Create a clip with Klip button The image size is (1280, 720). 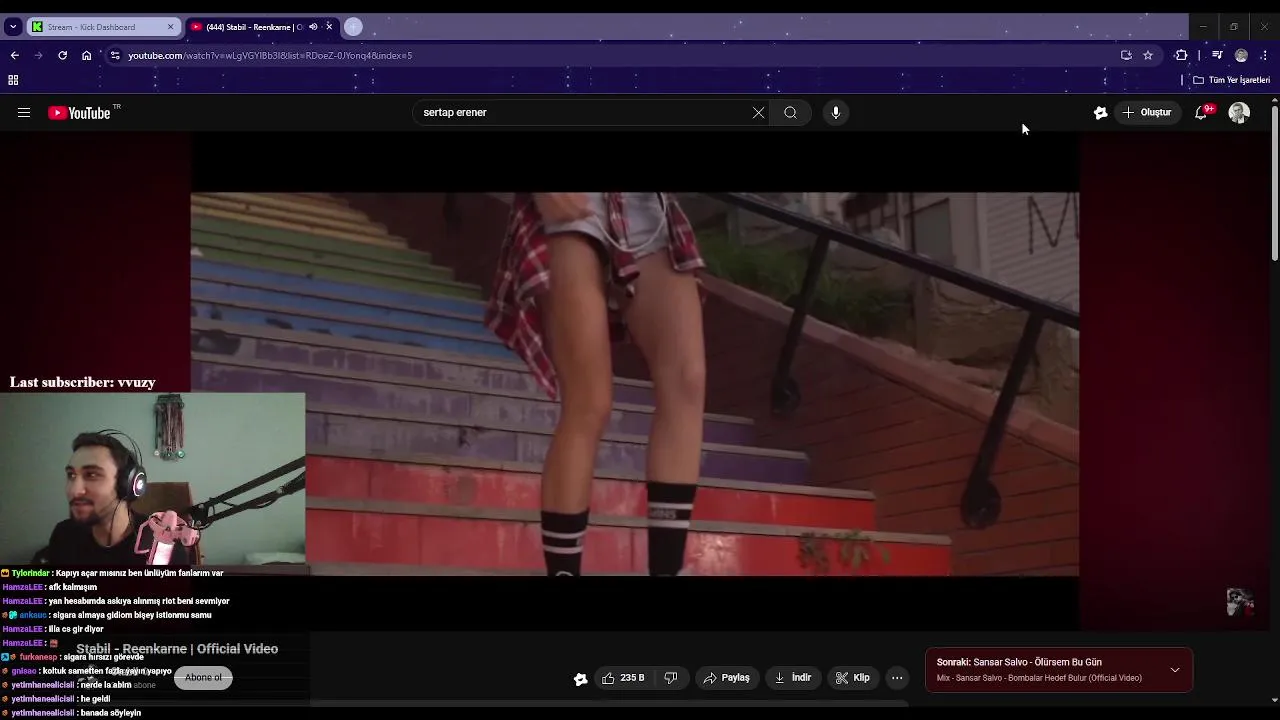[x=853, y=678]
